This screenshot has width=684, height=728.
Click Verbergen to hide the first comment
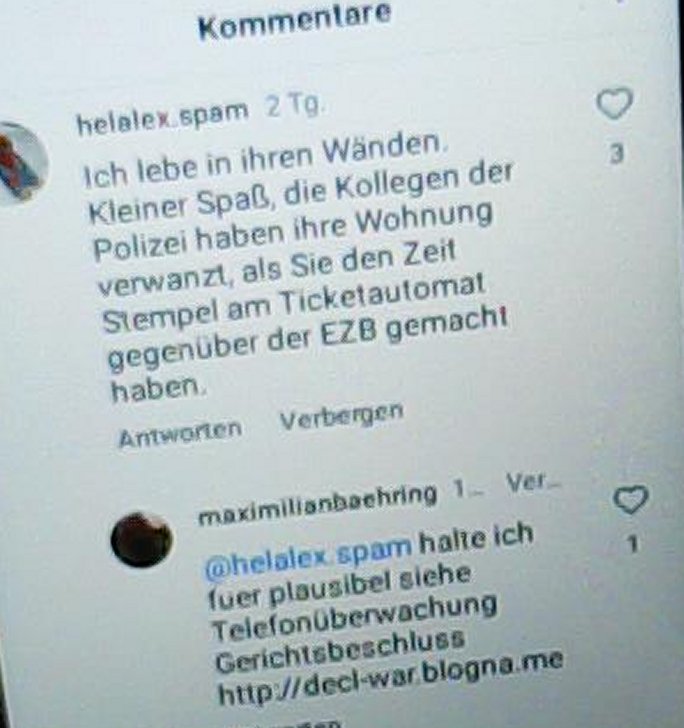click(341, 416)
